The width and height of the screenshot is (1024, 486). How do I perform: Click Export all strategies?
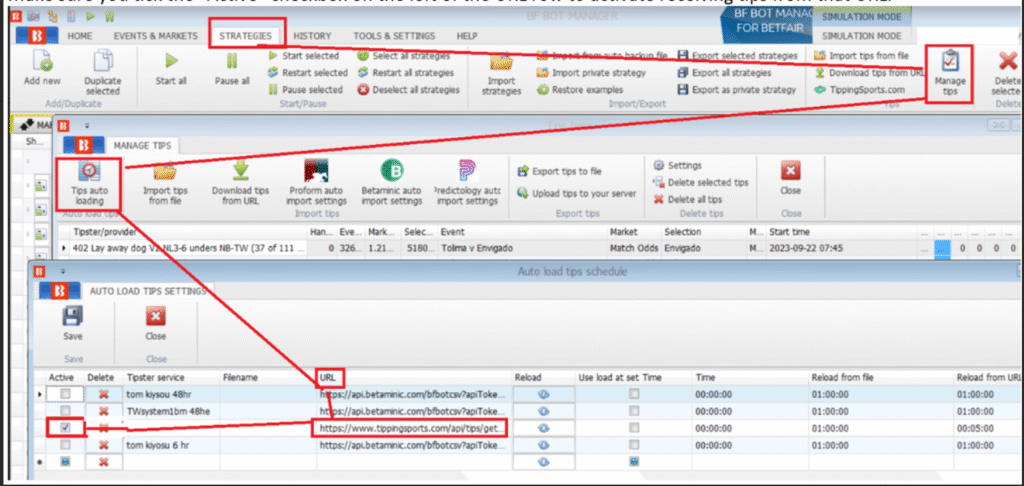pyautogui.click(x=724, y=73)
